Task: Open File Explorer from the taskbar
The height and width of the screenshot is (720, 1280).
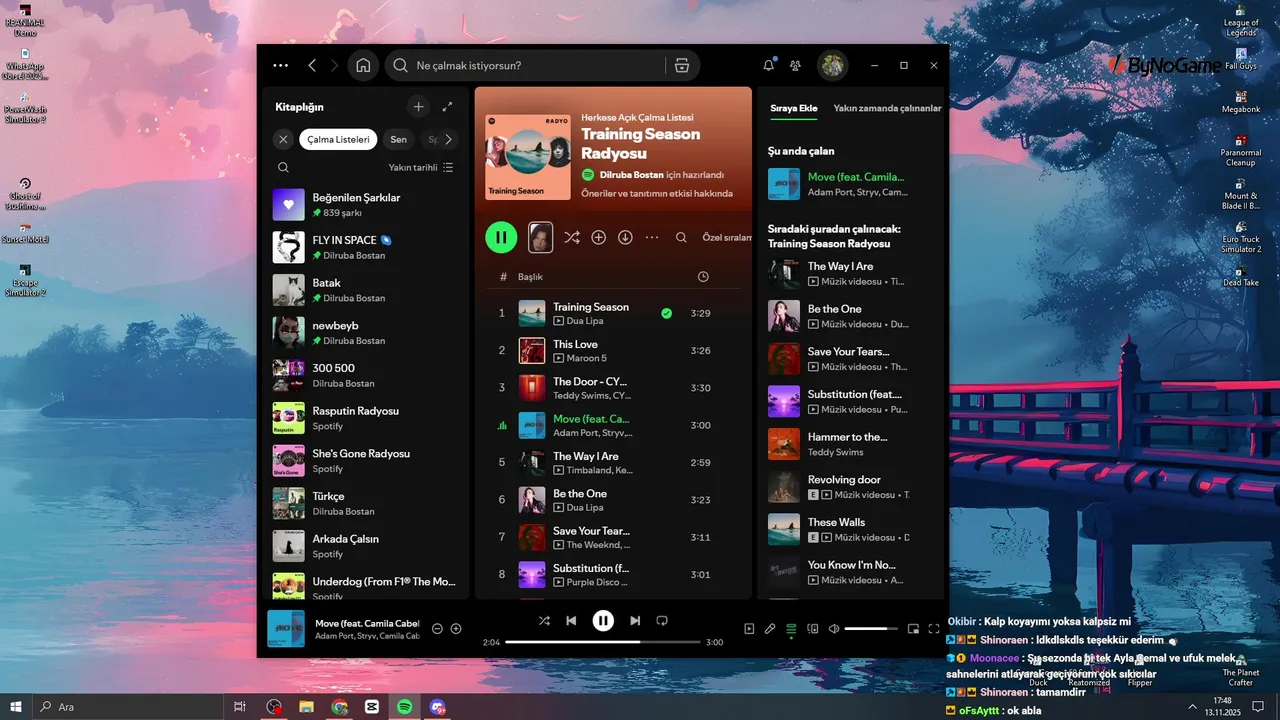Action: (307, 707)
